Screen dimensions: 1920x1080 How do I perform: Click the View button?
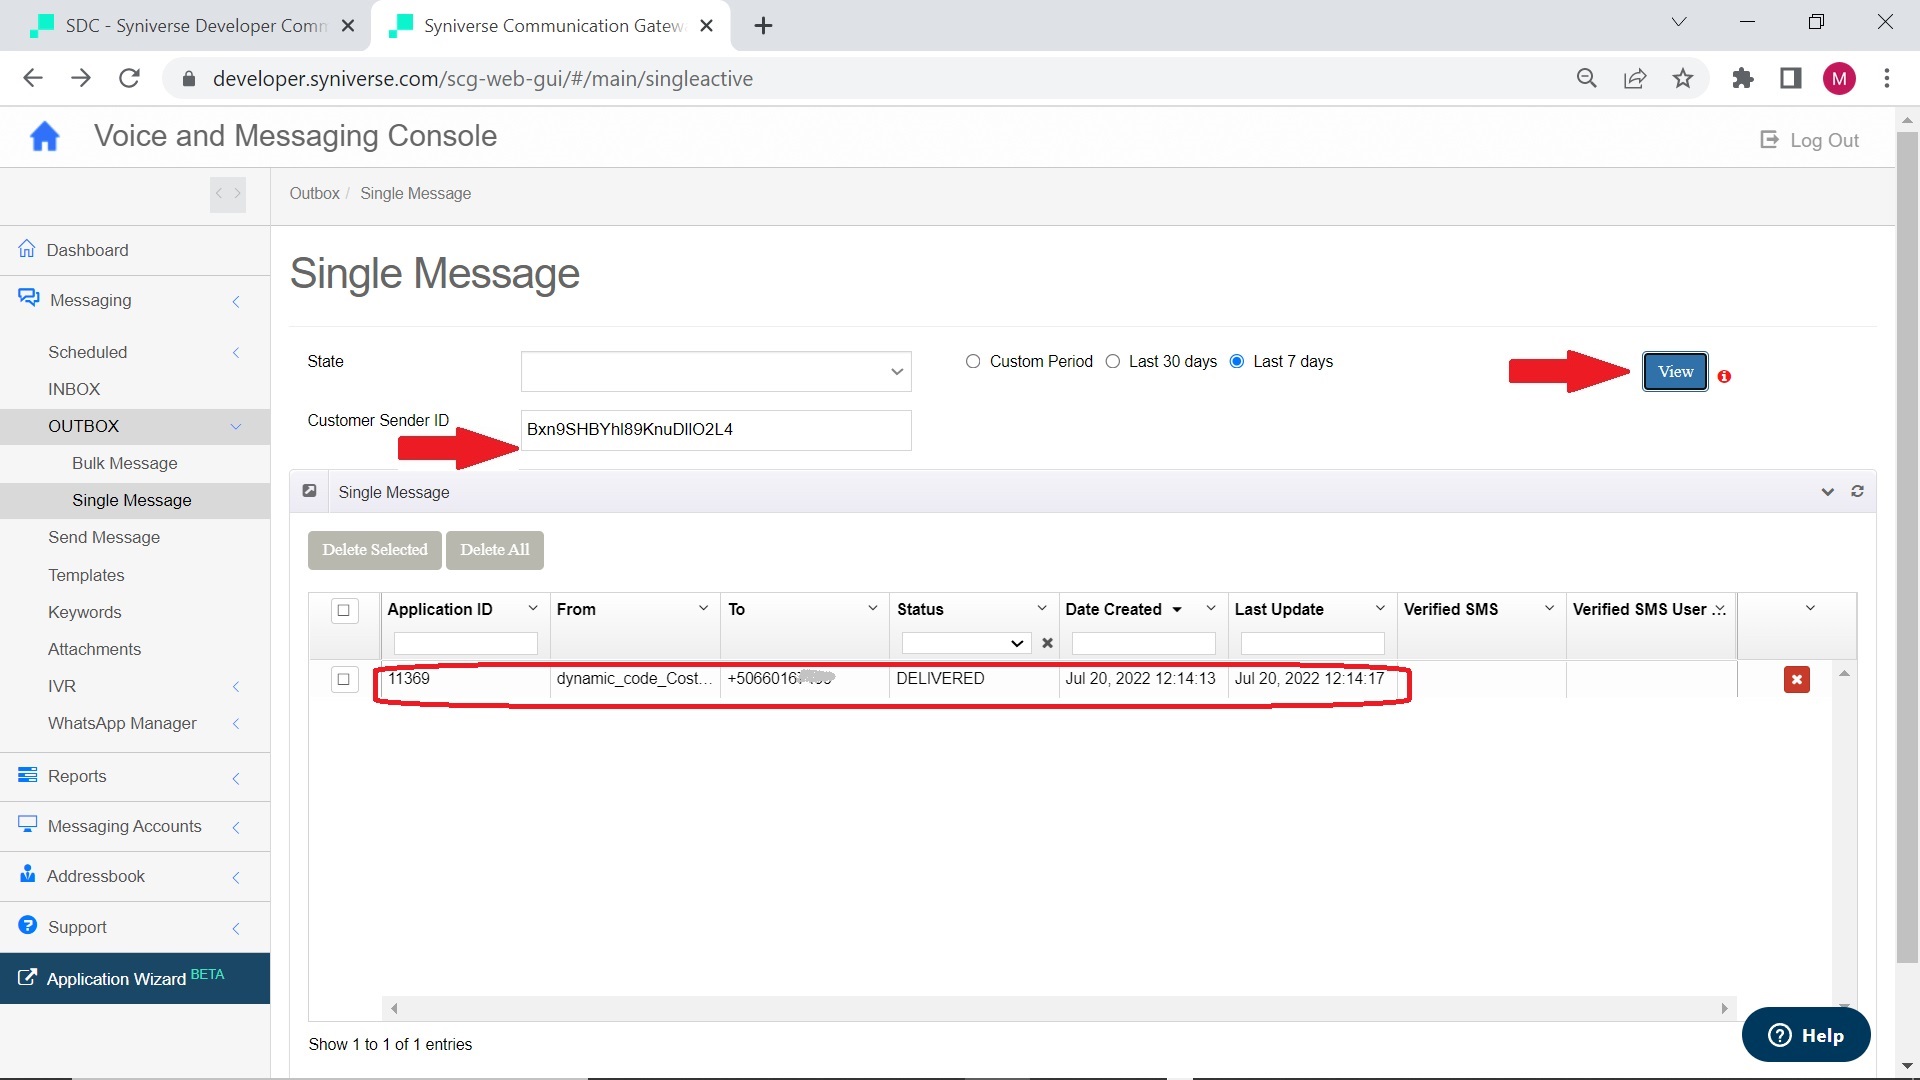(1675, 372)
